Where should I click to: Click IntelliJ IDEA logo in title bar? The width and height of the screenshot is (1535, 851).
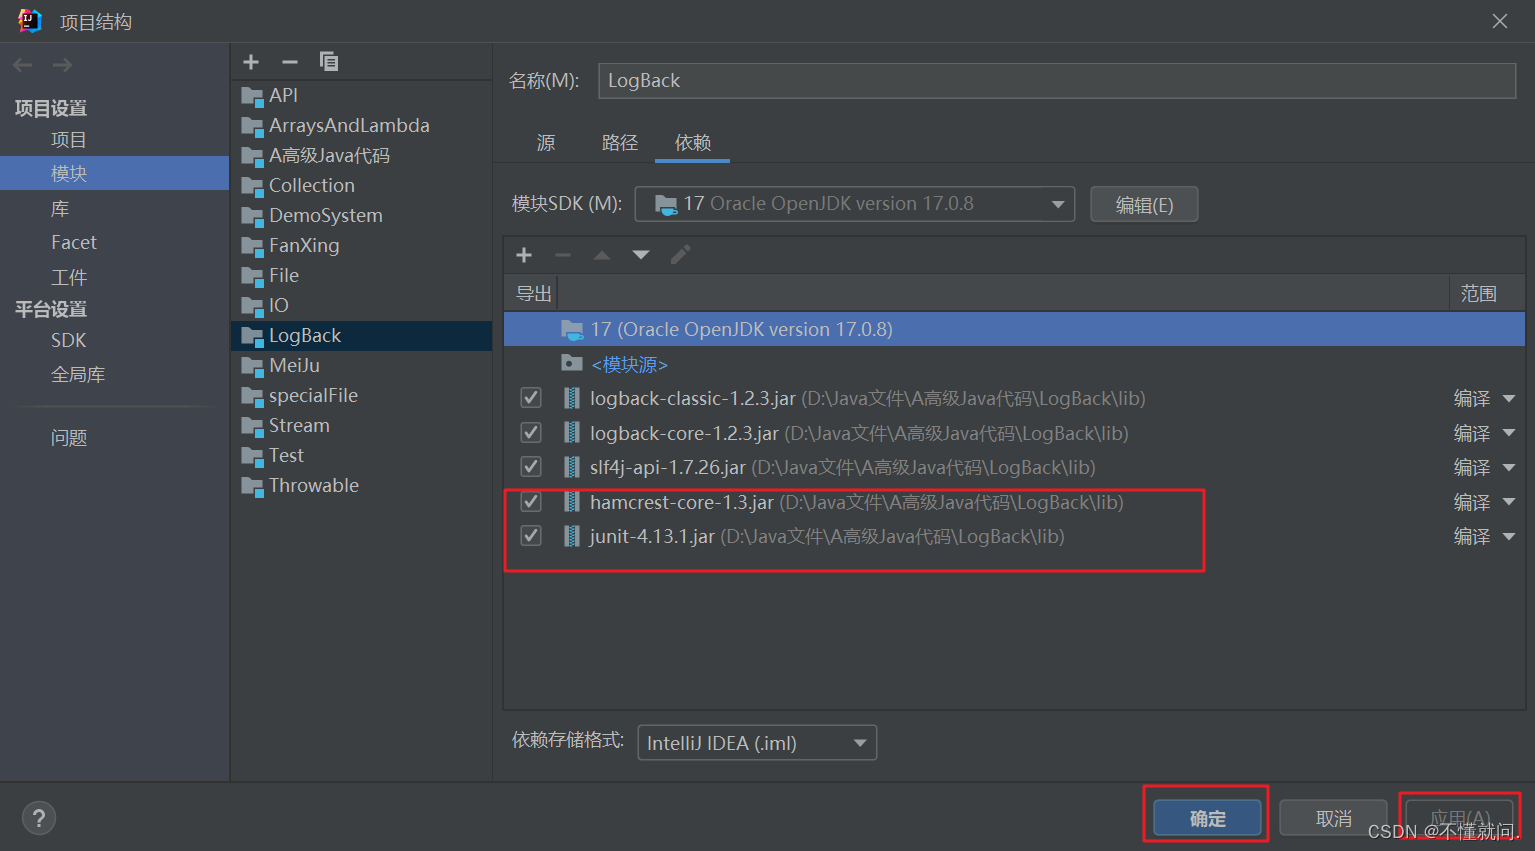tap(30, 21)
